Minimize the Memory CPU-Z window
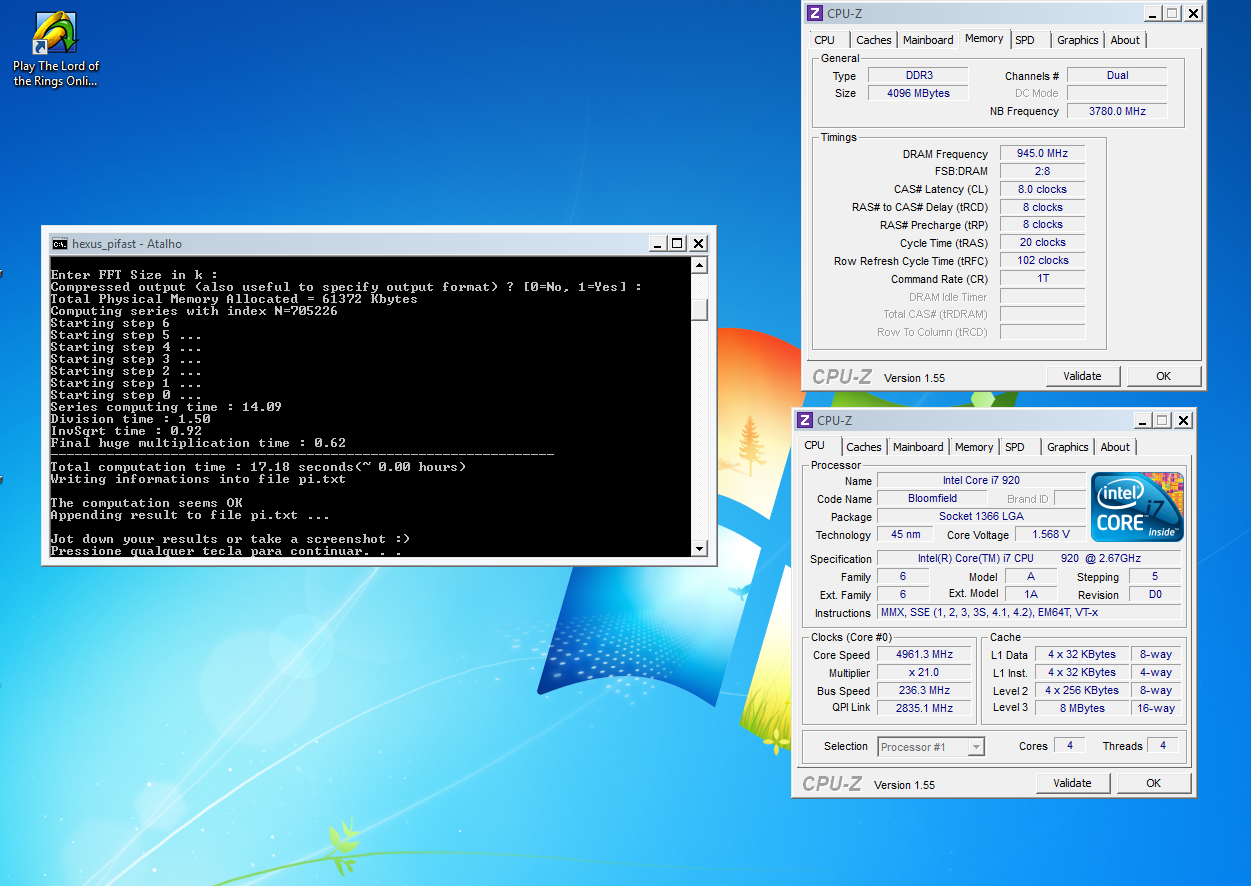This screenshot has width=1251, height=886. pos(1152,13)
